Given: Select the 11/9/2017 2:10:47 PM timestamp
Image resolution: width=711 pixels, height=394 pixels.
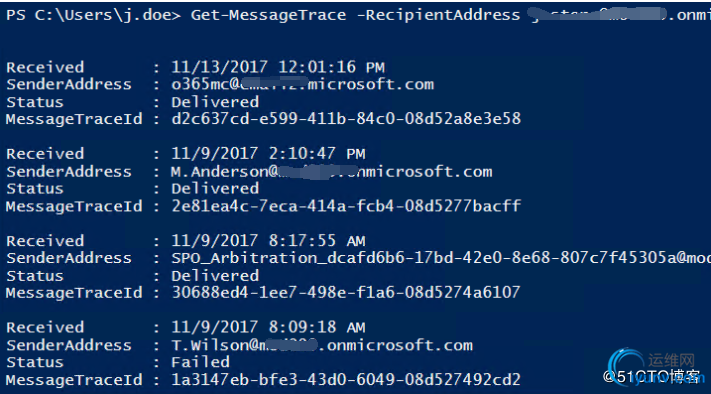Looking at the screenshot, I should pos(268,154).
